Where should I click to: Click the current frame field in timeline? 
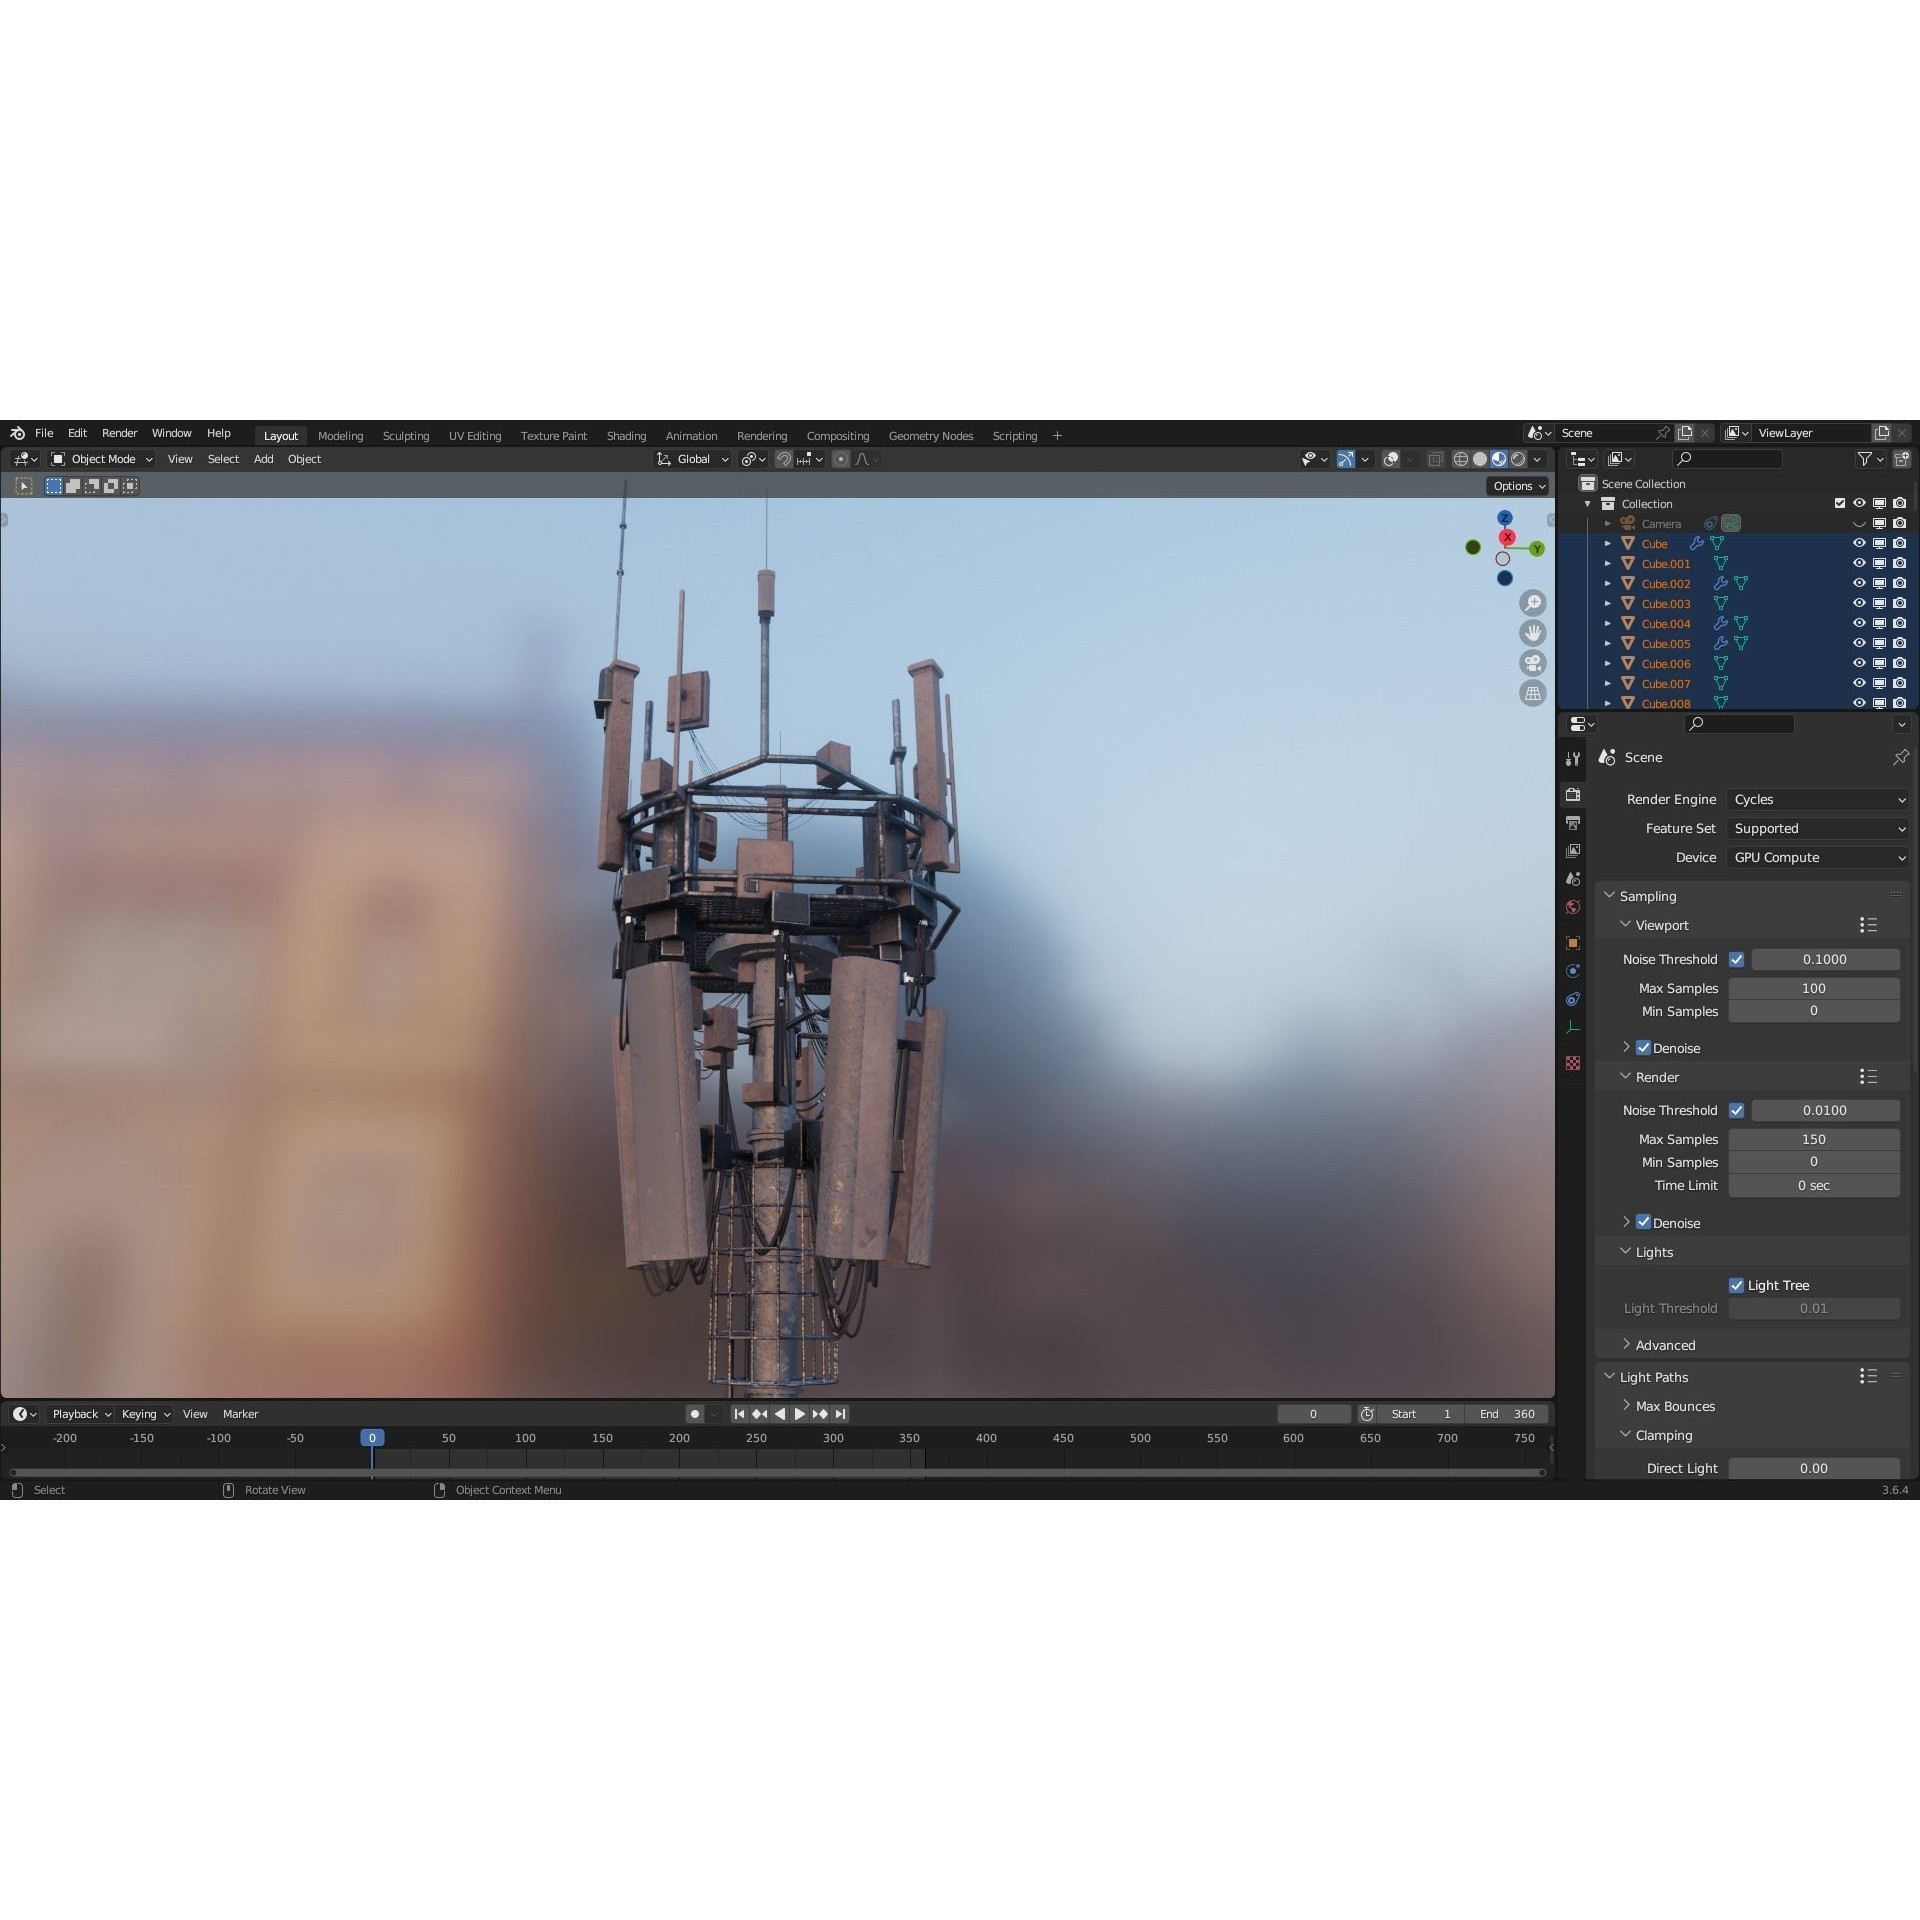(x=1314, y=1413)
